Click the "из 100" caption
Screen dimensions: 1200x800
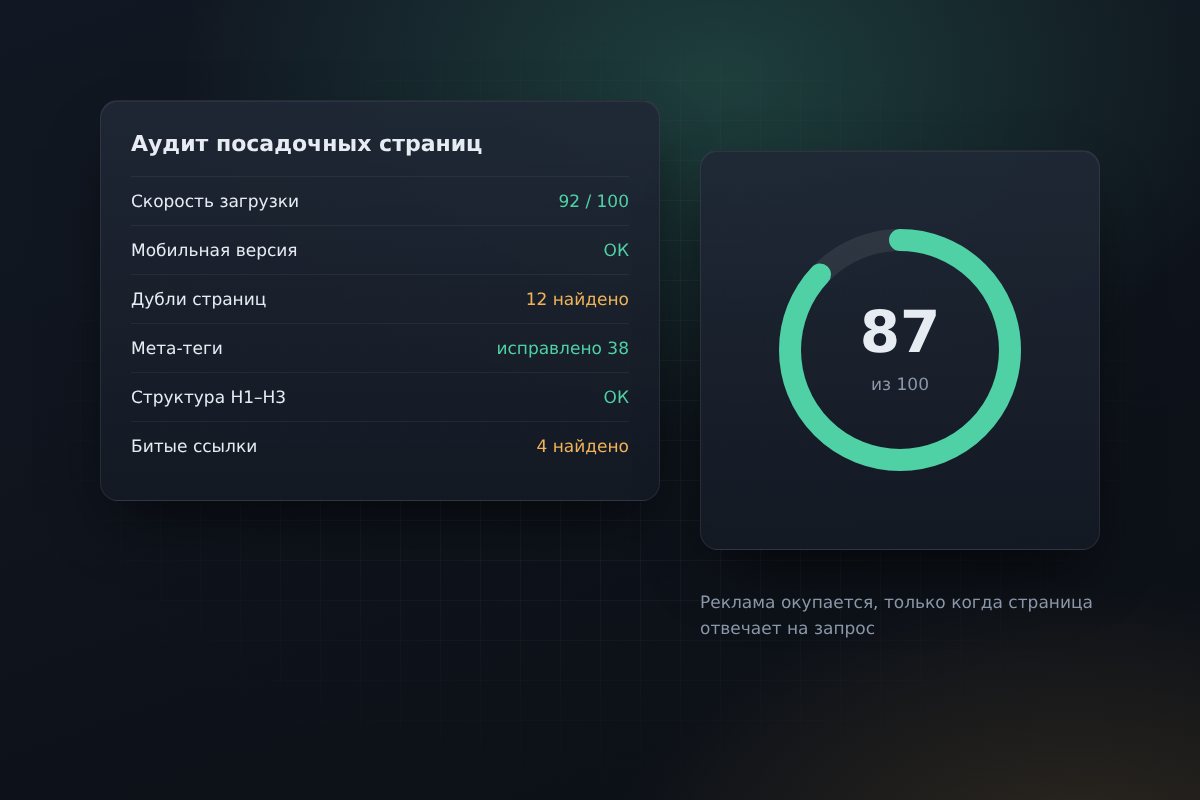click(x=900, y=385)
